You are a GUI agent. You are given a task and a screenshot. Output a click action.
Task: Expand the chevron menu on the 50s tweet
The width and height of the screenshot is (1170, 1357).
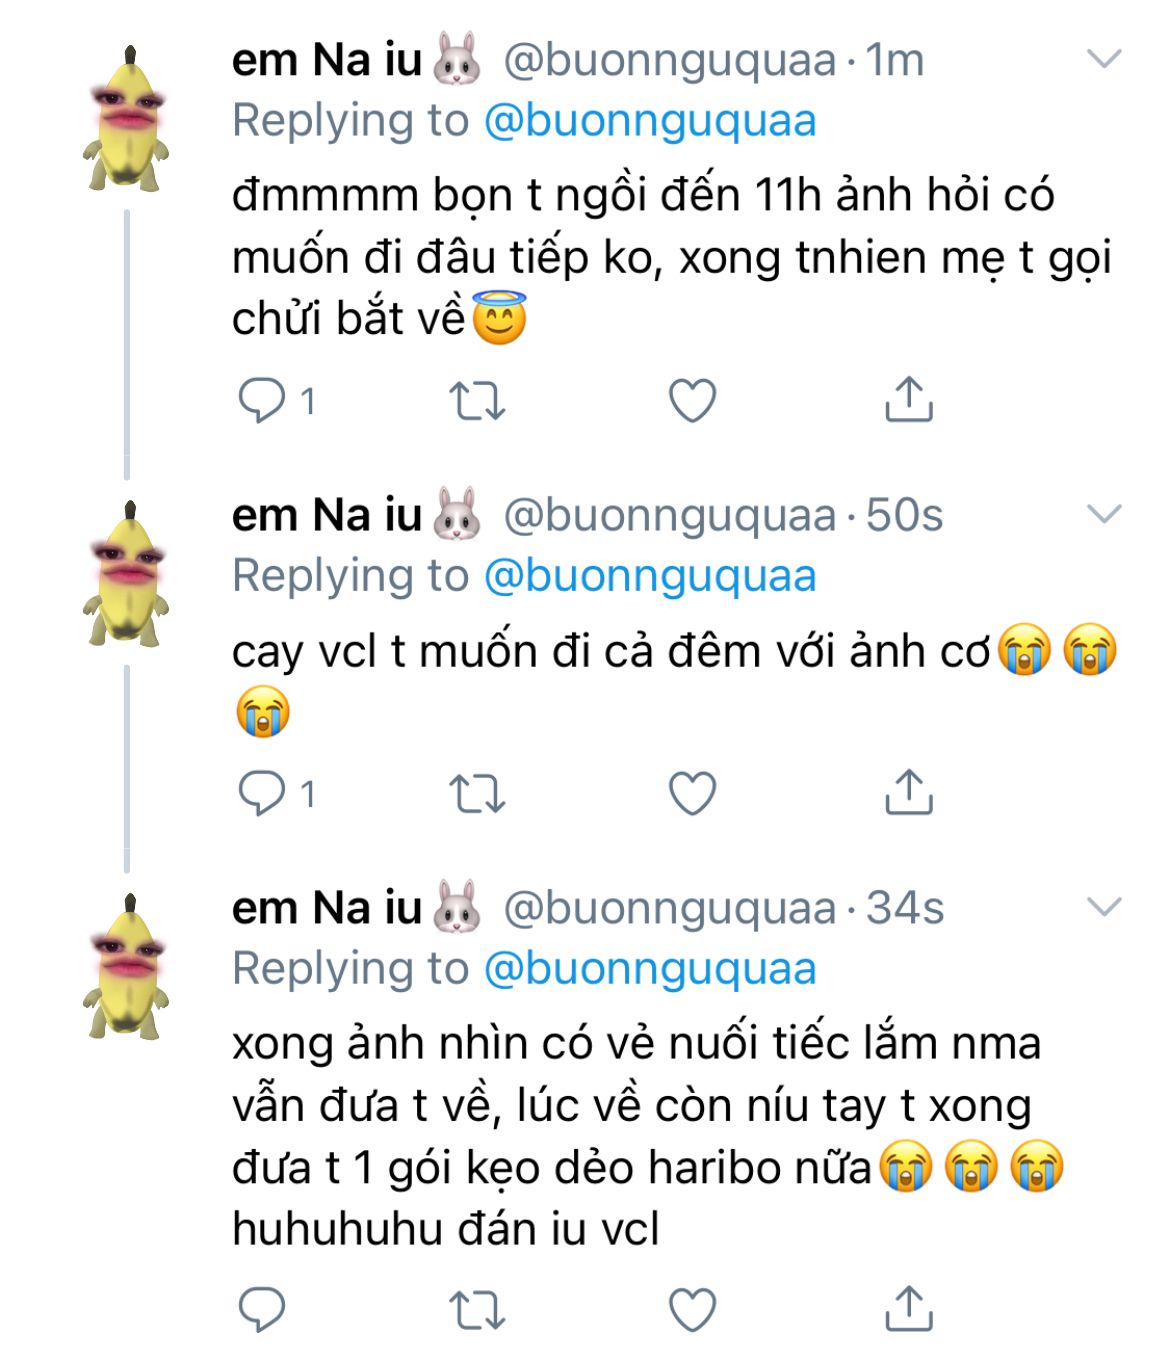(x=1103, y=515)
